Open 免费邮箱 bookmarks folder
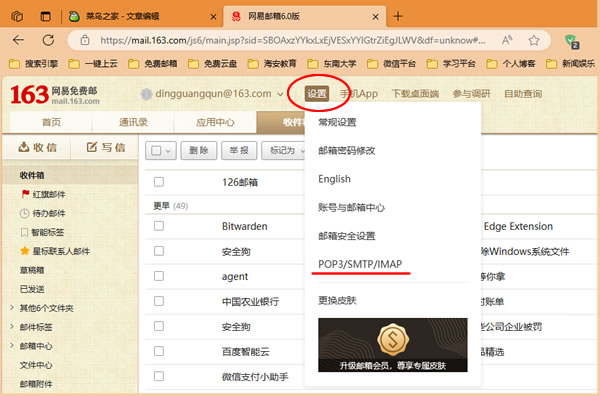The height and width of the screenshot is (396, 600). coord(153,64)
